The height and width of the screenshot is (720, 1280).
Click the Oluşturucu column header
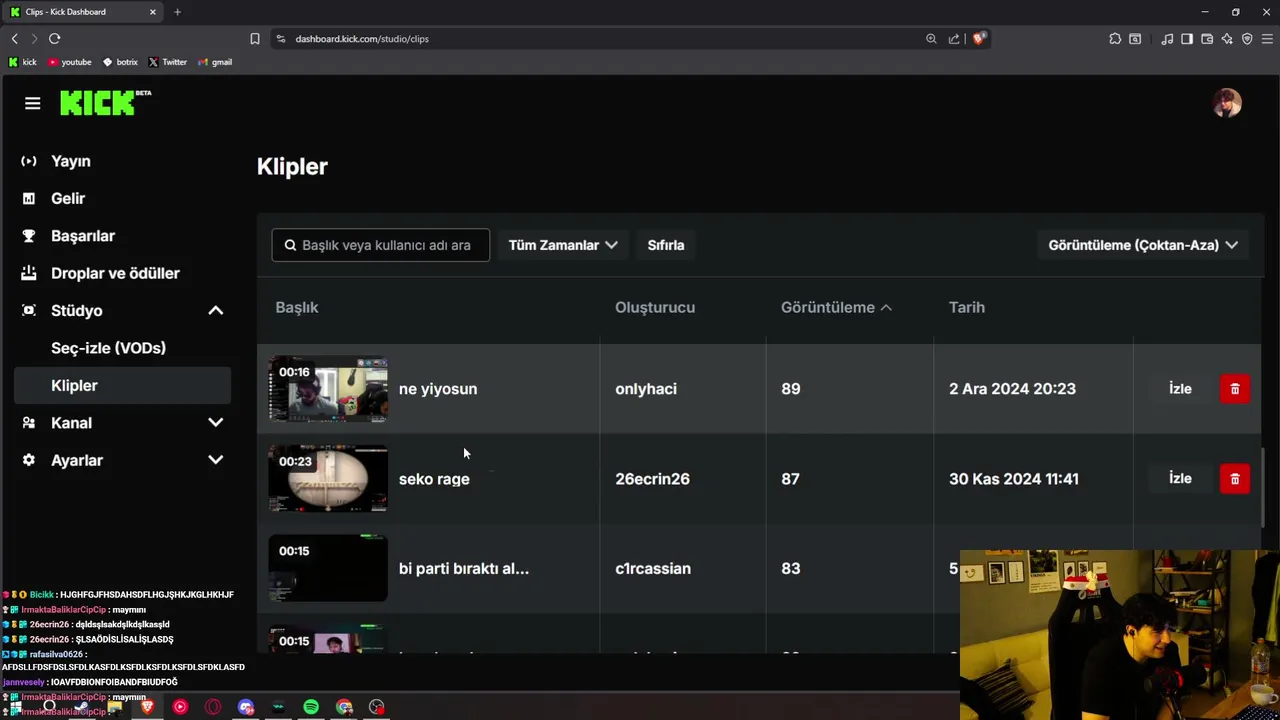coord(655,307)
